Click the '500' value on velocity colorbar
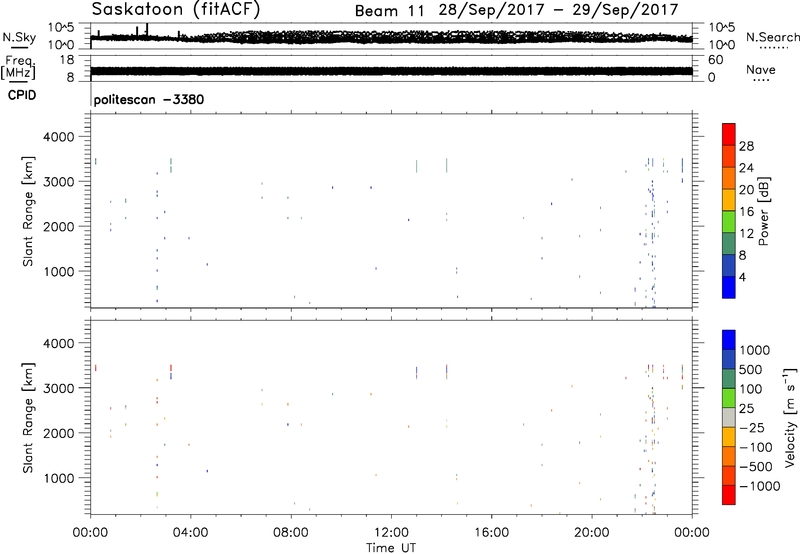This screenshot has height=554, width=800. [750, 370]
